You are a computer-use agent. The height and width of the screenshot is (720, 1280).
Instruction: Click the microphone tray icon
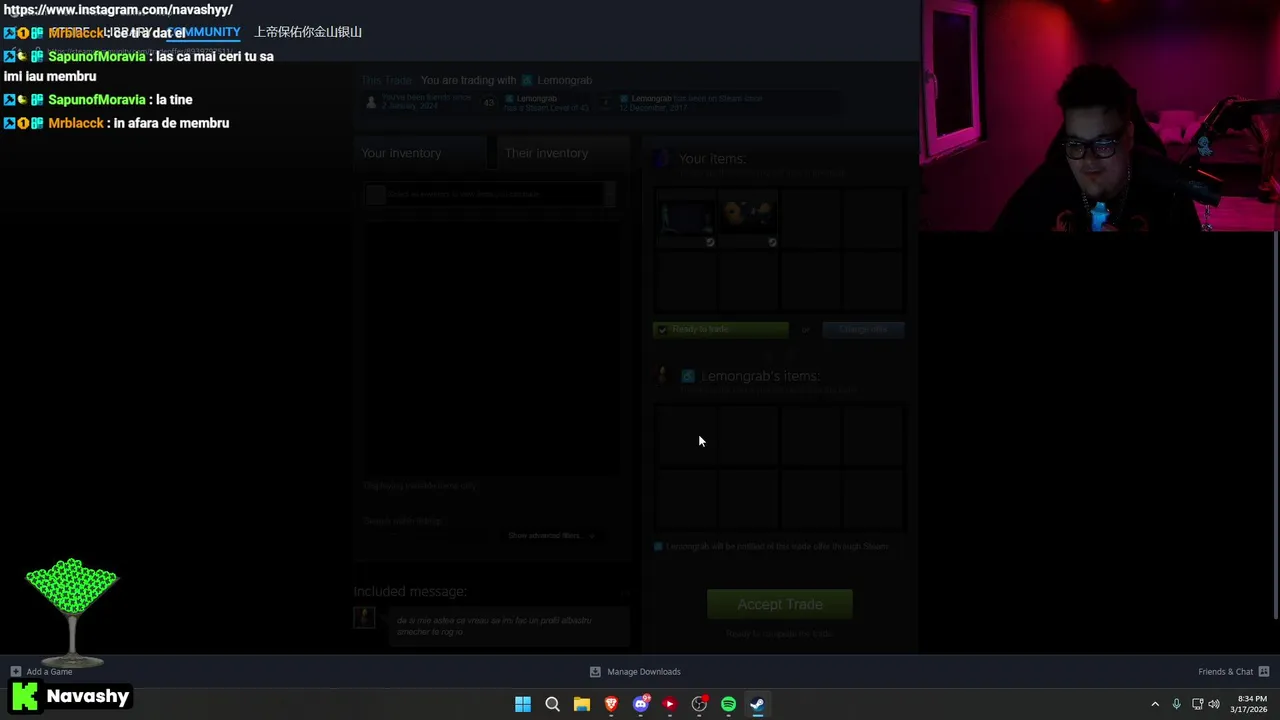[1176, 704]
